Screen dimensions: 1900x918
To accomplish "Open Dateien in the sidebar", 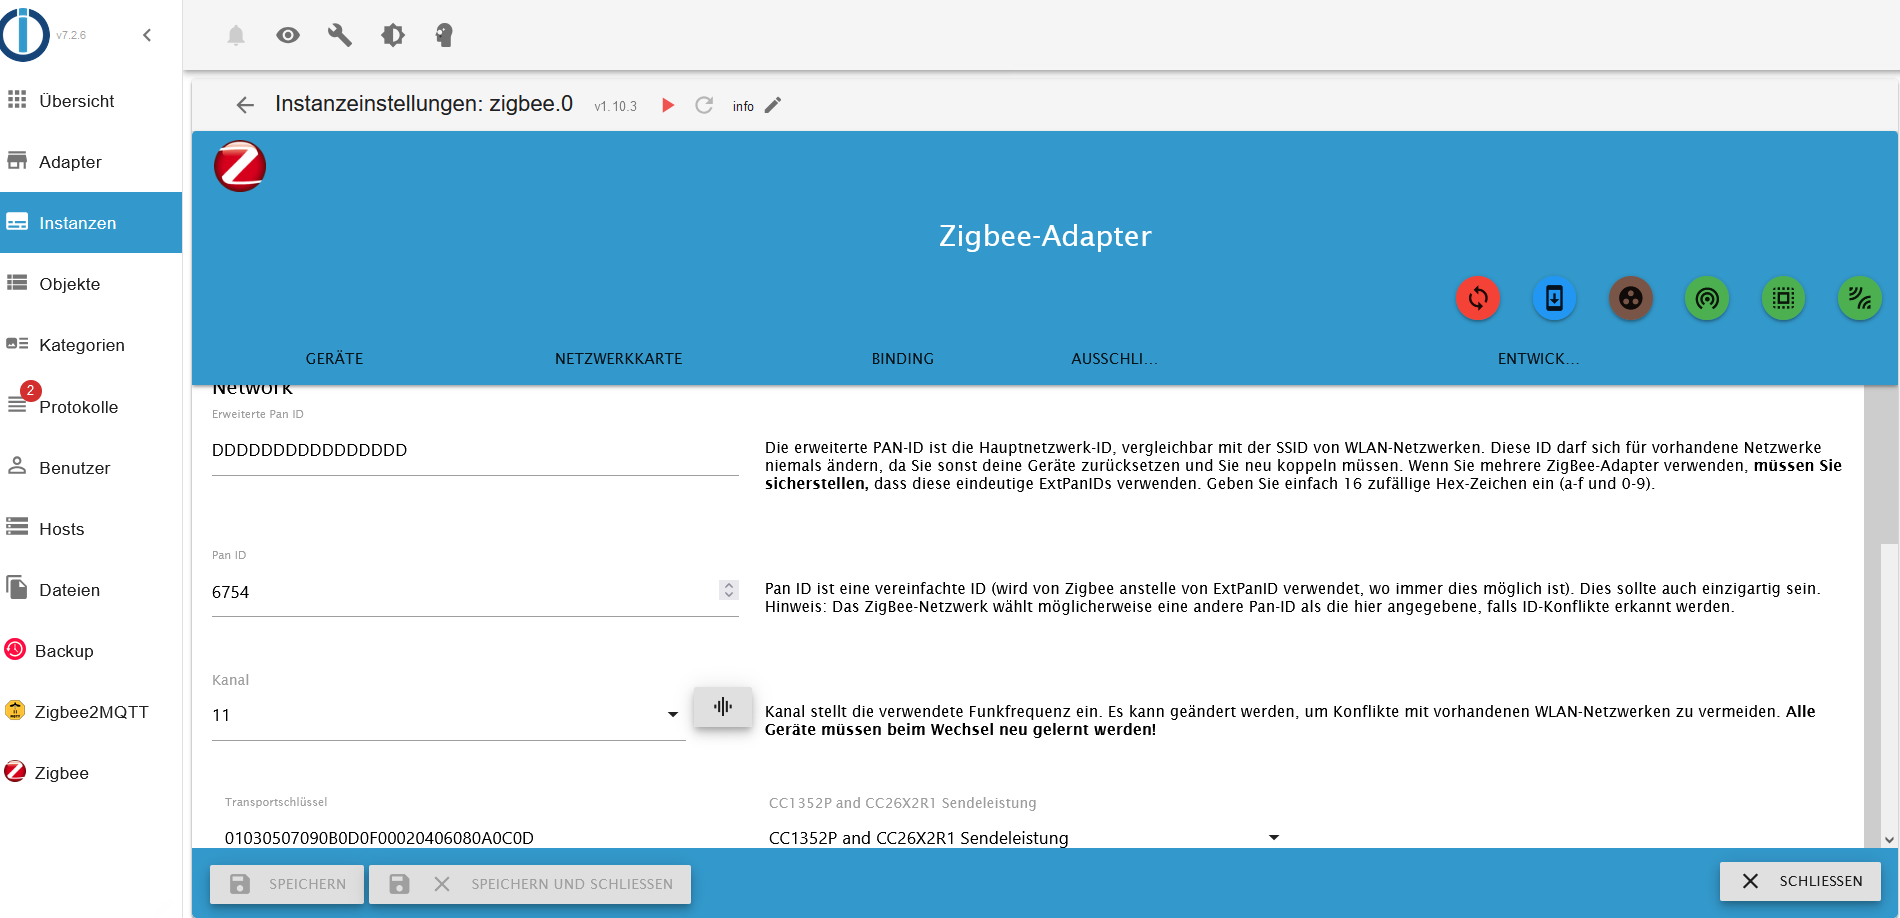I will [x=91, y=590].
